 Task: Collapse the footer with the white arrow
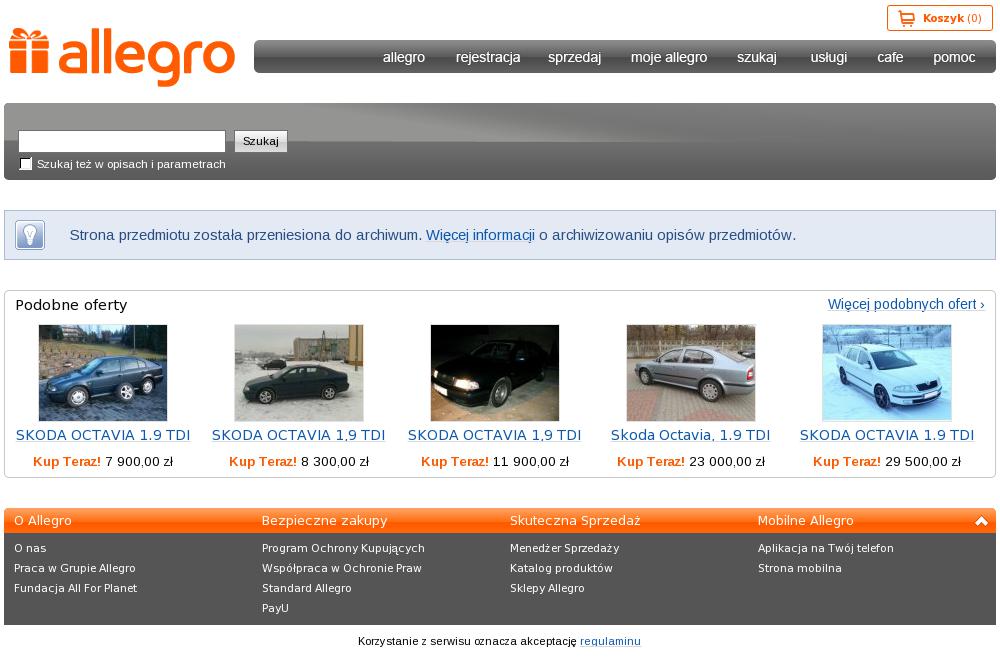point(981,521)
